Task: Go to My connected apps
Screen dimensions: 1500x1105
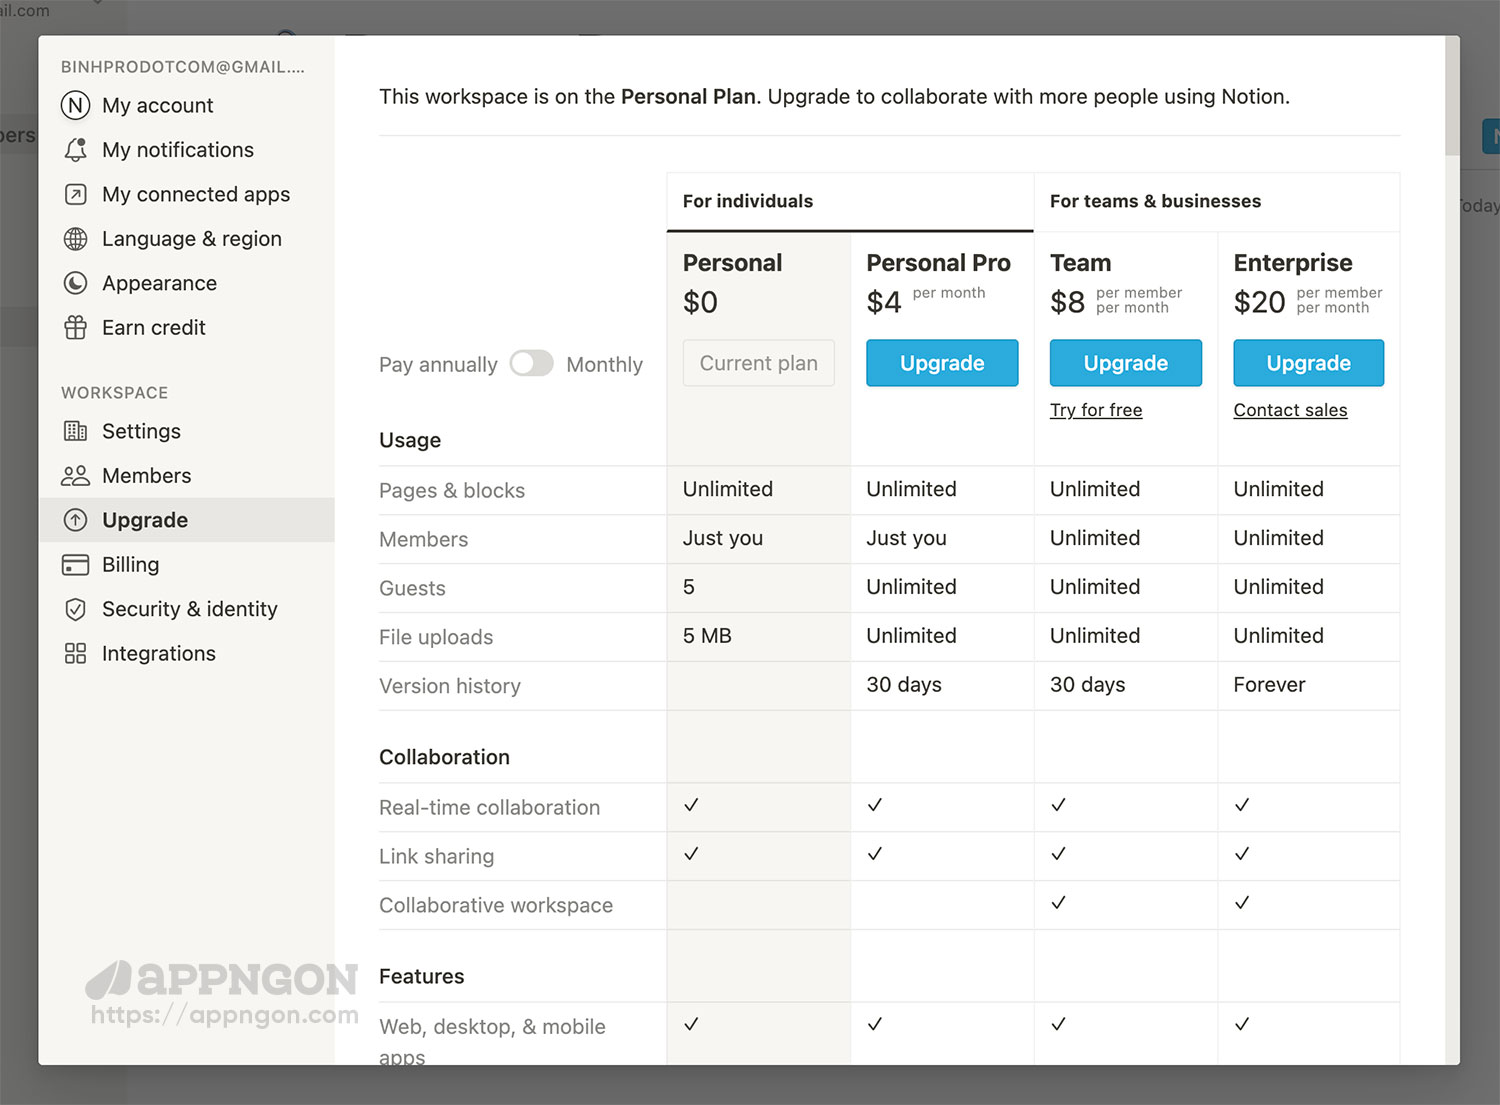Action: (x=186, y=194)
